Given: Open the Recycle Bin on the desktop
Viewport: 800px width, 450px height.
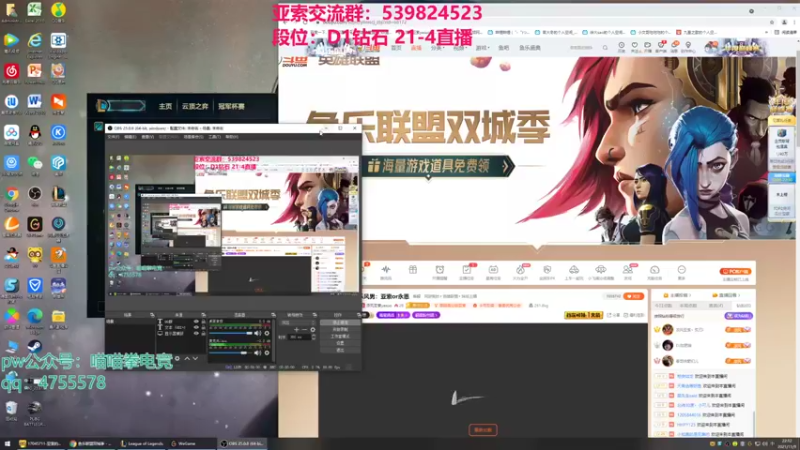Looking at the screenshot, I should [11, 408].
